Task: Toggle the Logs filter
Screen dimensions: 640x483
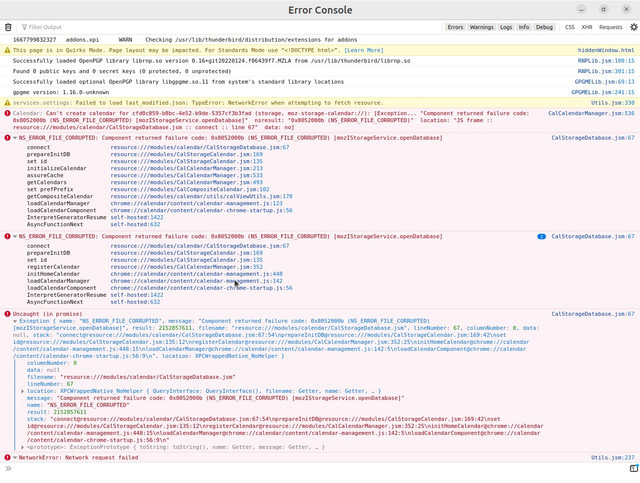Action: 506,27
